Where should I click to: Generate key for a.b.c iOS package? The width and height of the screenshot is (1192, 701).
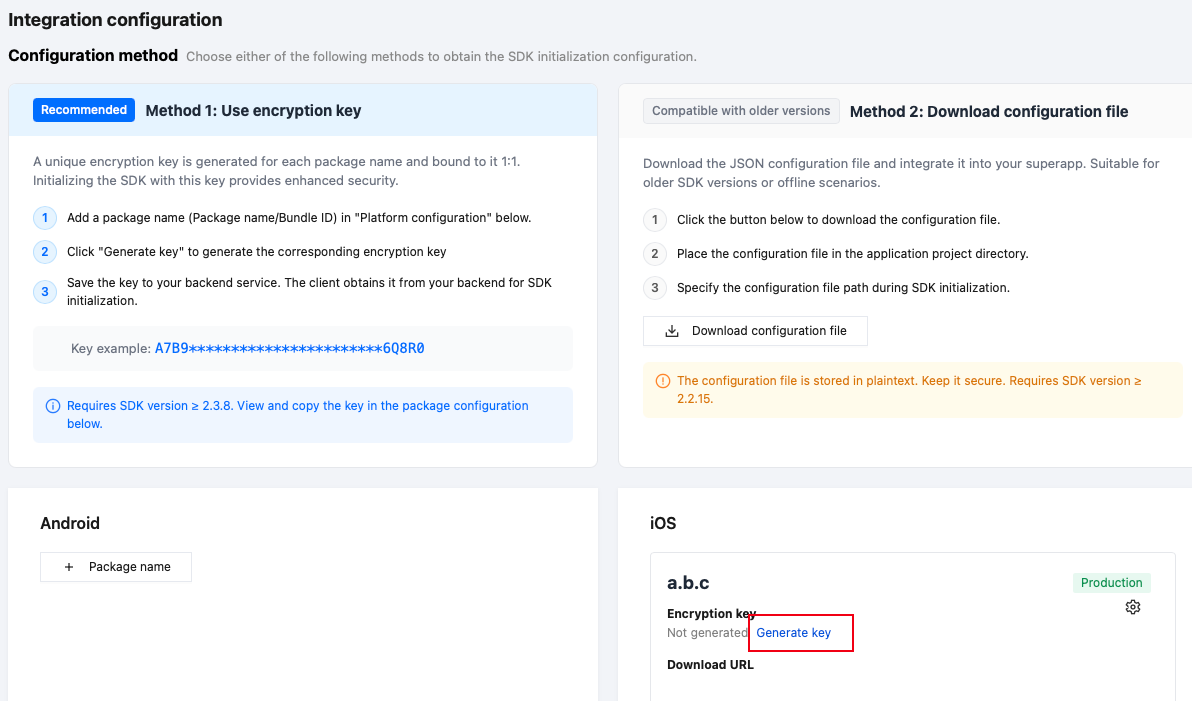click(793, 633)
